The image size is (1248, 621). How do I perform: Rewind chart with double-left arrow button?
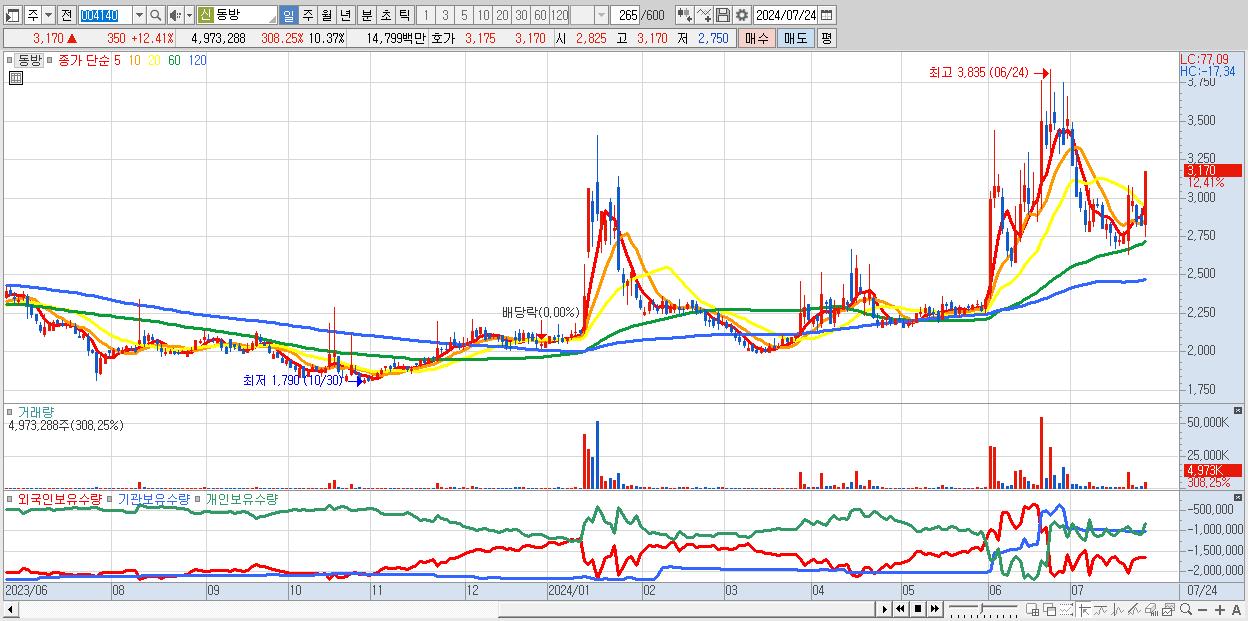tap(900, 609)
